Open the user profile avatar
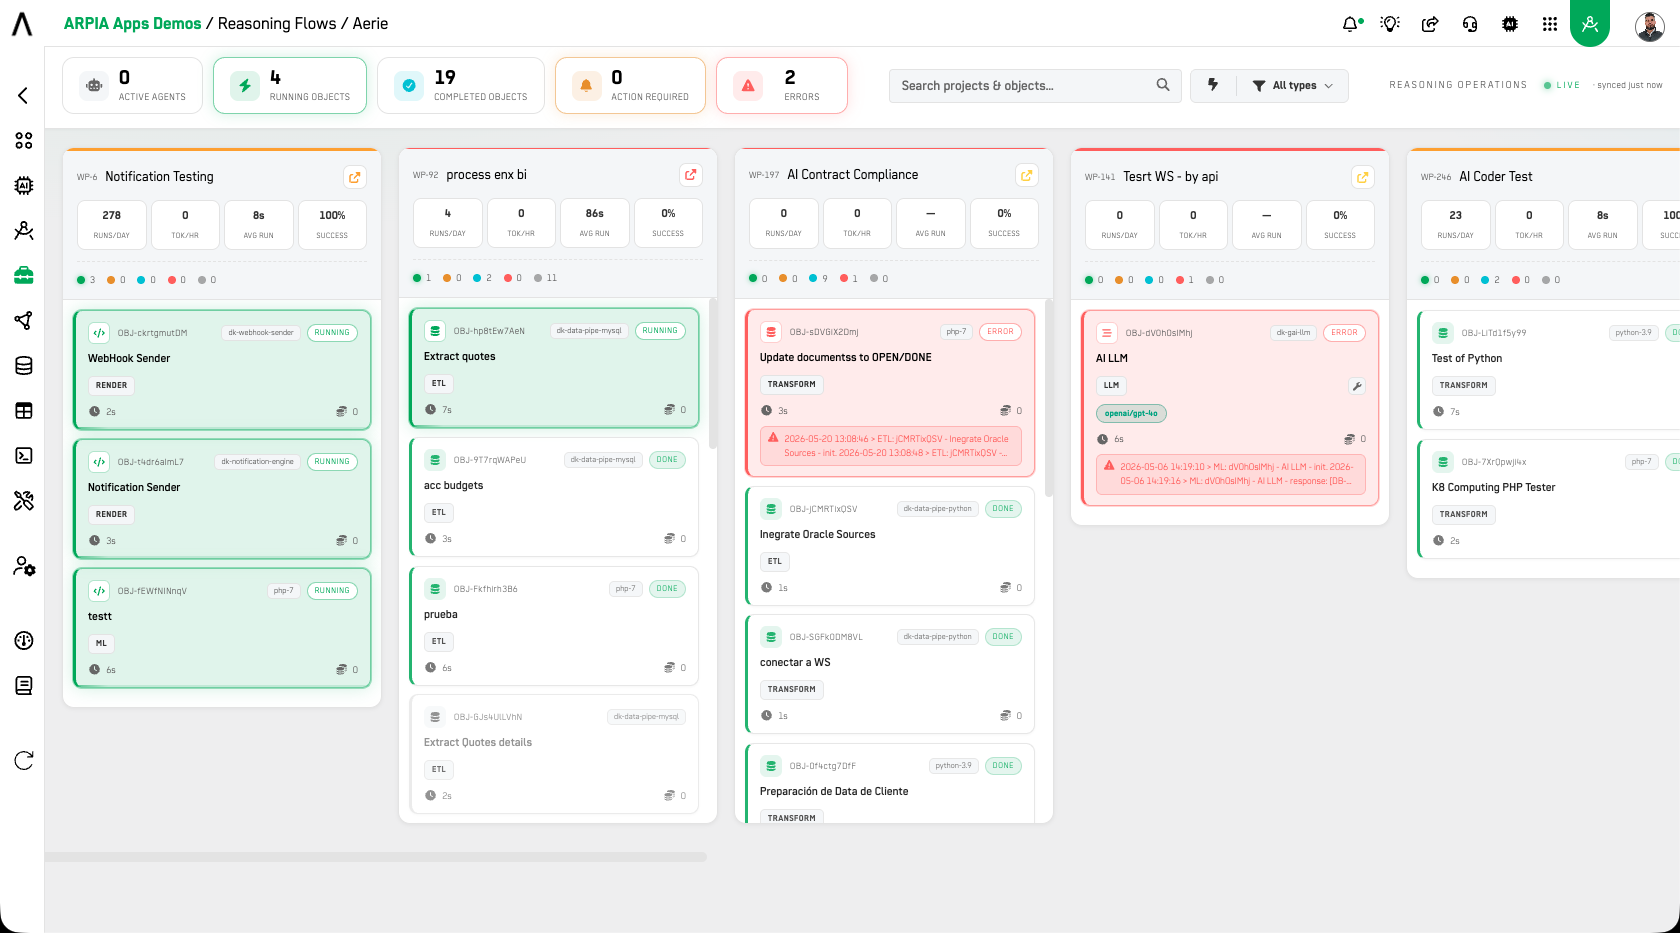The height and width of the screenshot is (933, 1680). (x=1650, y=26)
